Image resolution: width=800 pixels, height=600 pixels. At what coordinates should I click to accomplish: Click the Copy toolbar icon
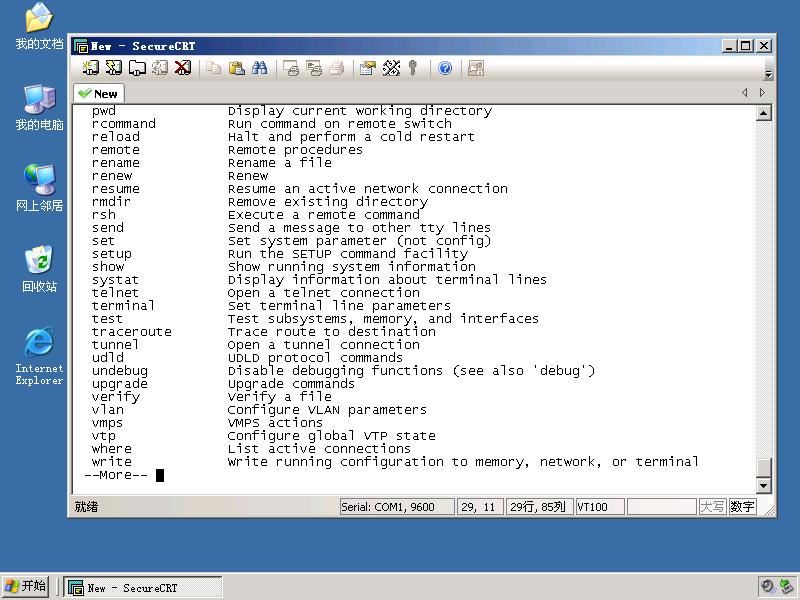pos(213,68)
